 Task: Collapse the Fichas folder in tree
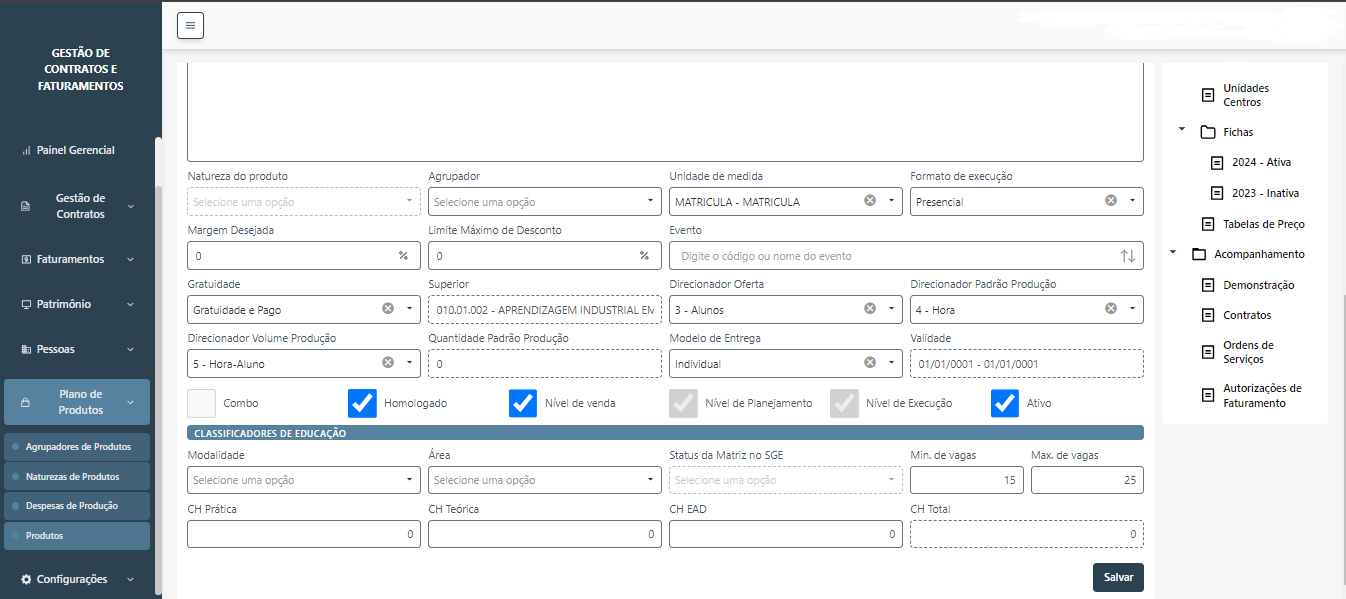(1182, 131)
